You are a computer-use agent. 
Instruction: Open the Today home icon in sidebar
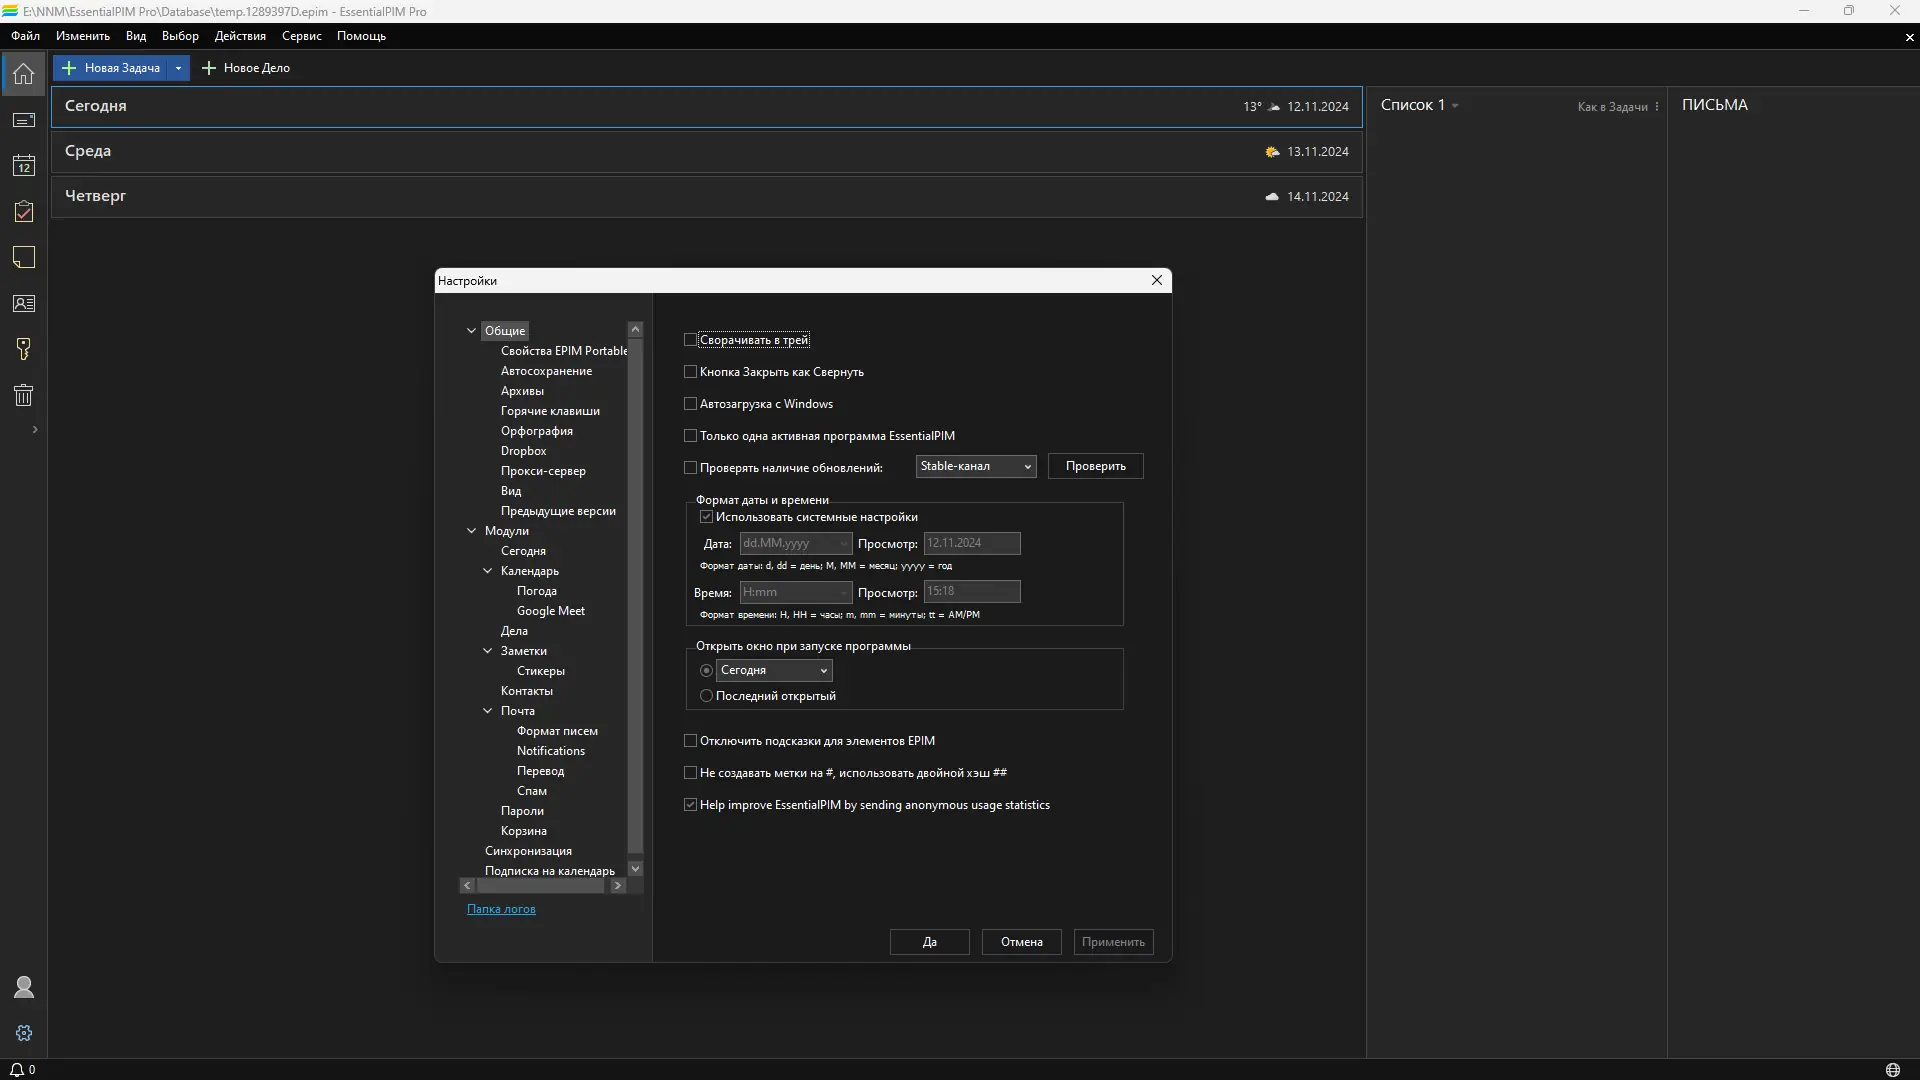[24, 73]
